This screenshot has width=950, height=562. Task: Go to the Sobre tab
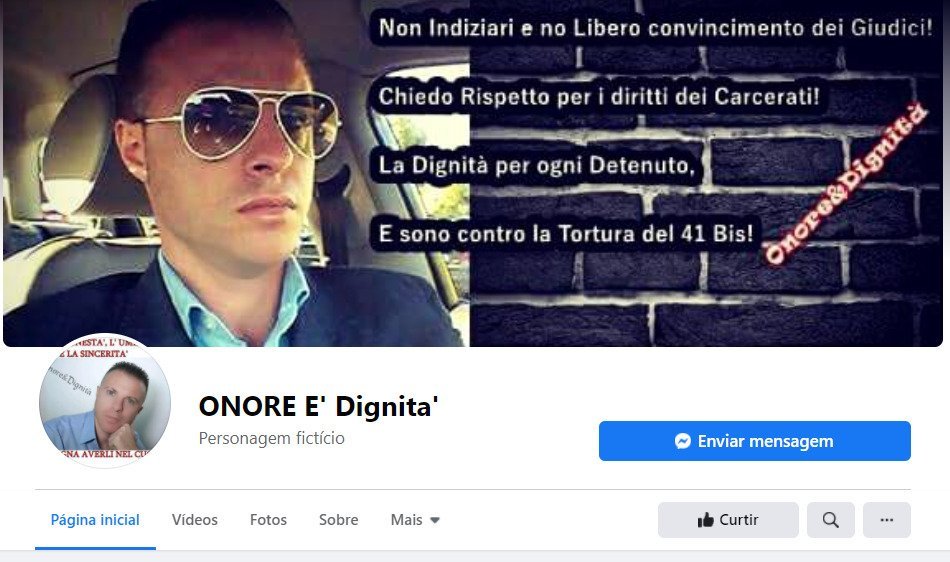339,520
